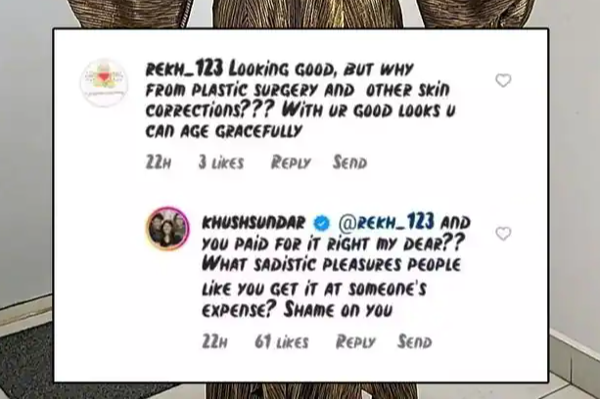
Task: Follow the @rekh_123 mention in the reply
Action: tap(386, 222)
